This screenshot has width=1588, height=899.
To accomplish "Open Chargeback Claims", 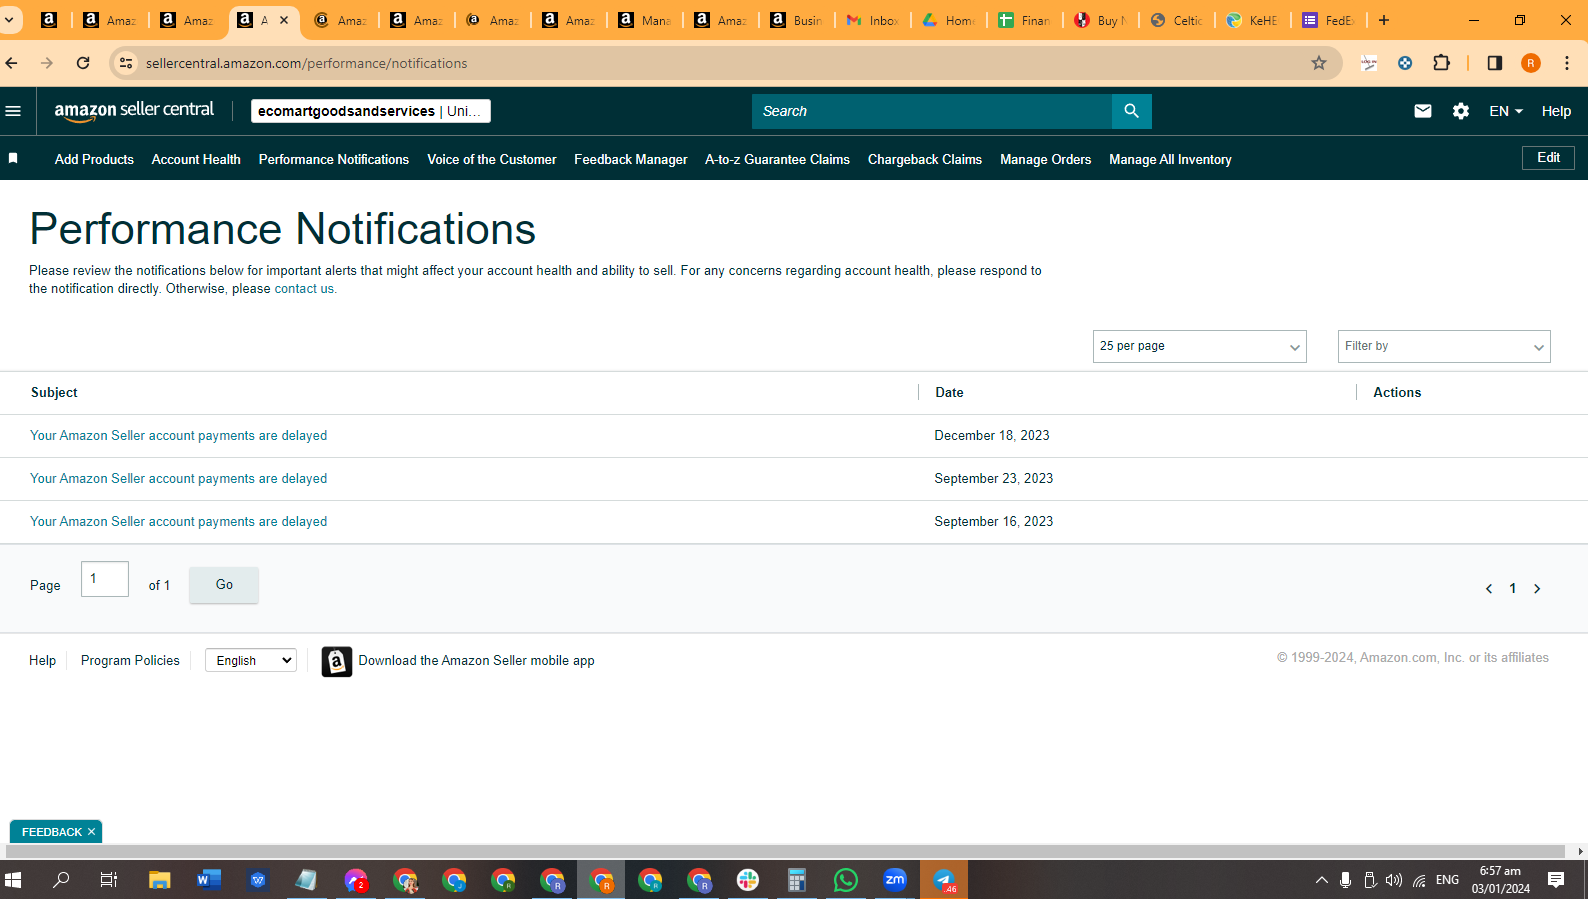I will pos(925,159).
